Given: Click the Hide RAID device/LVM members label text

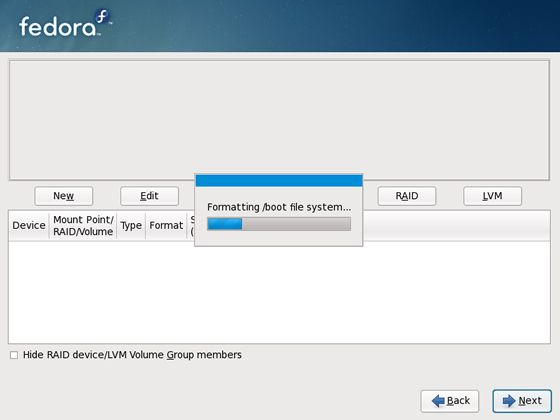Looking at the screenshot, I should point(132,355).
